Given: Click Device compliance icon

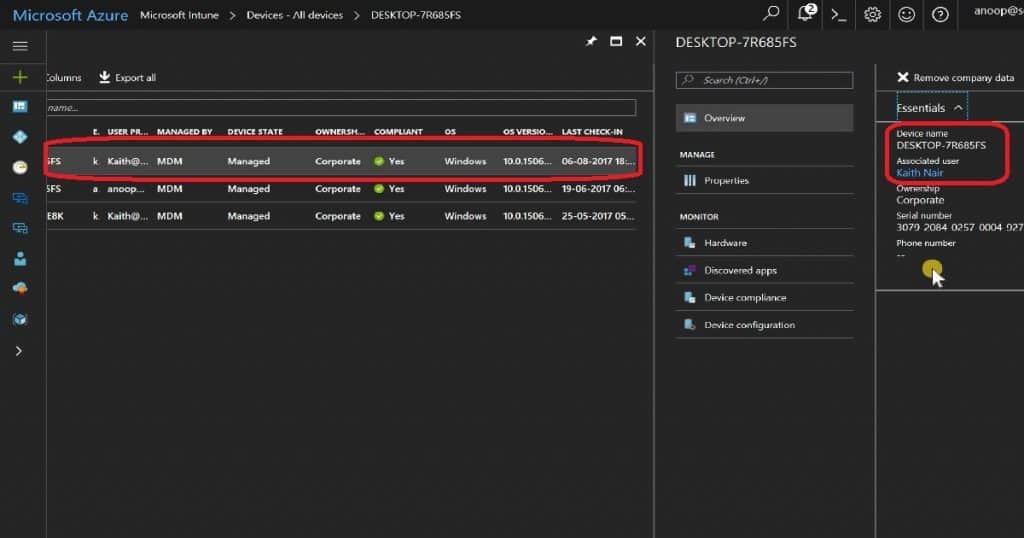Looking at the screenshot, I should (x=690, y=298).
